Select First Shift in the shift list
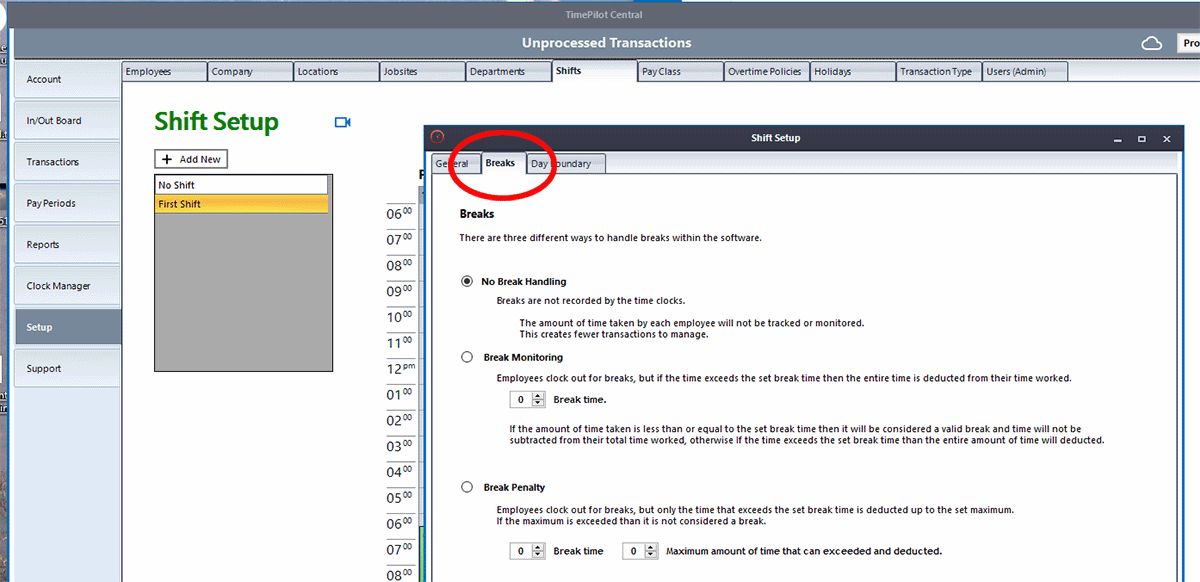 pyautogui.click(x=240, y=203)
